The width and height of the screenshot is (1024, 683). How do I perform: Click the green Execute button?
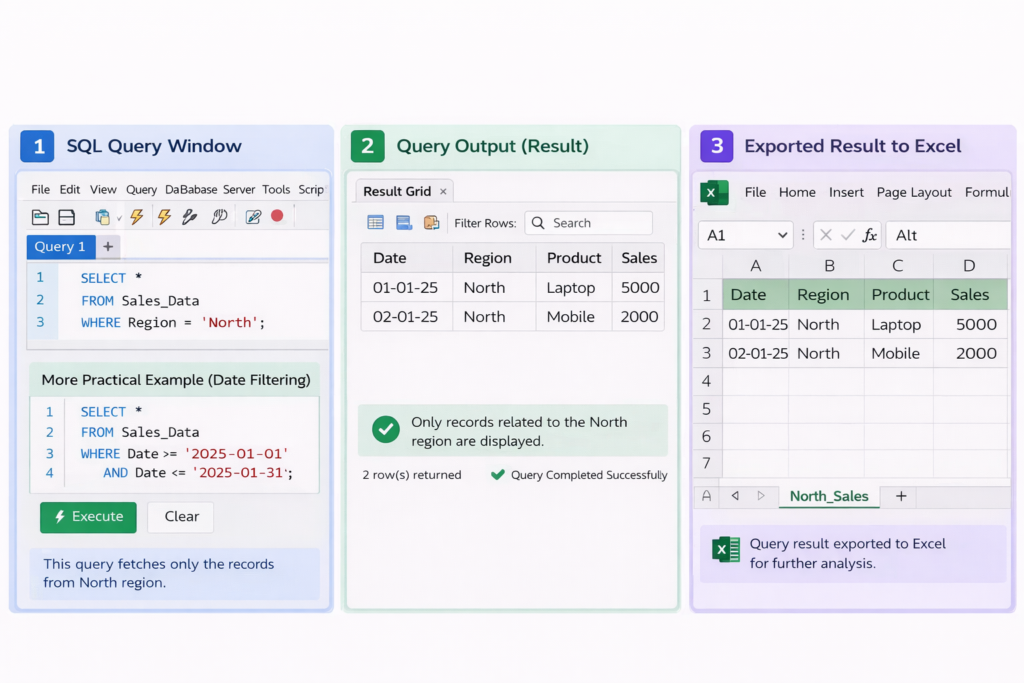[x=88, y=517]
